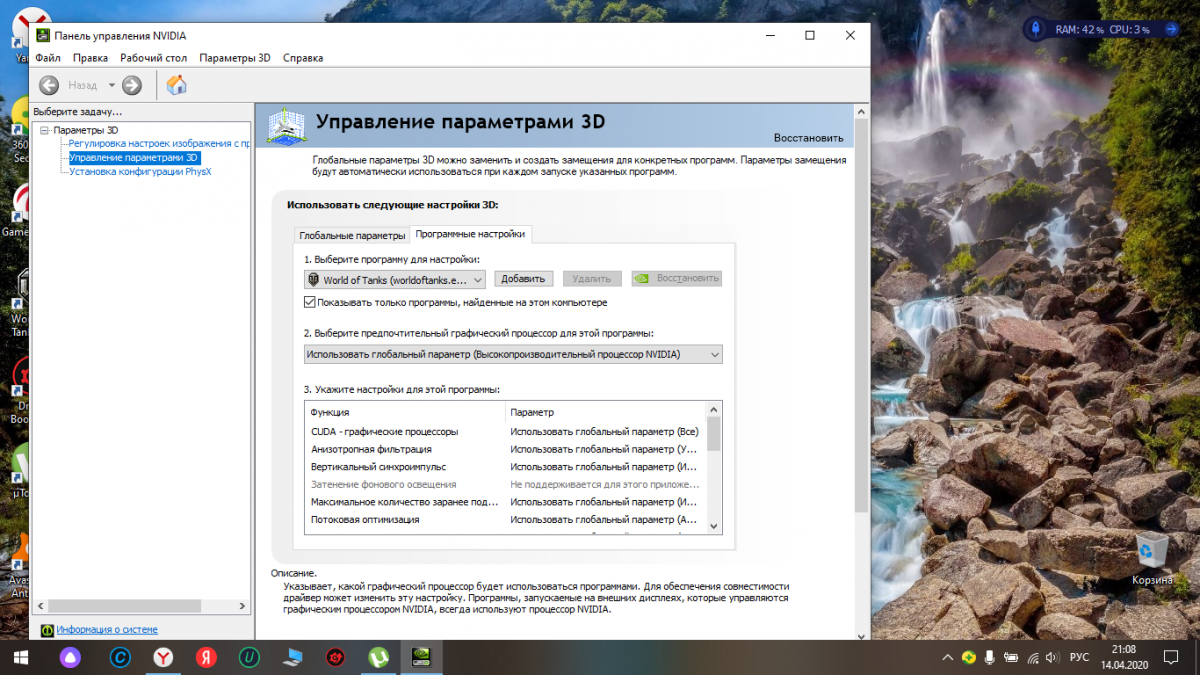Open the Рабочий стол menu
1200x675 pixels.
pos(156,58)
